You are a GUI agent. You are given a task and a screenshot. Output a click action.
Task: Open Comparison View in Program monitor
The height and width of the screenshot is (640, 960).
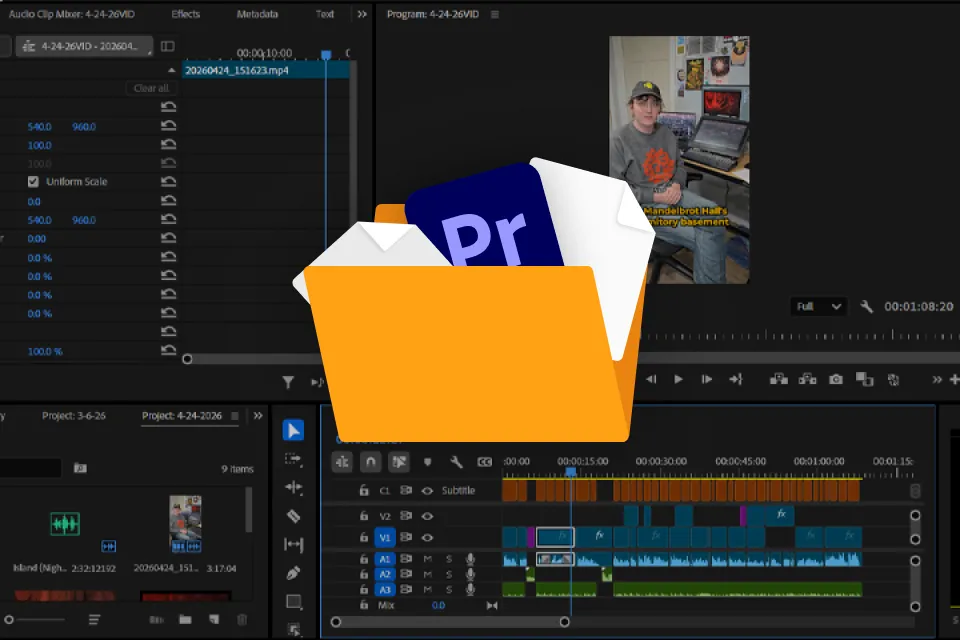(864, 380)
